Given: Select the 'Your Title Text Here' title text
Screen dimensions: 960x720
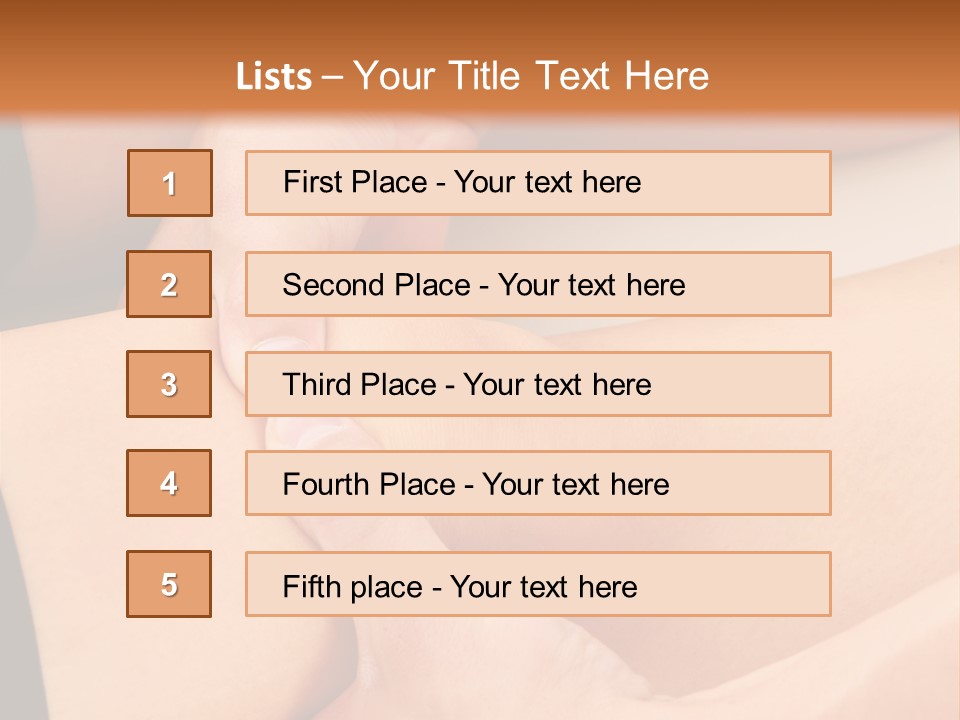Looking at the screenshot, I should coord(531,76).
